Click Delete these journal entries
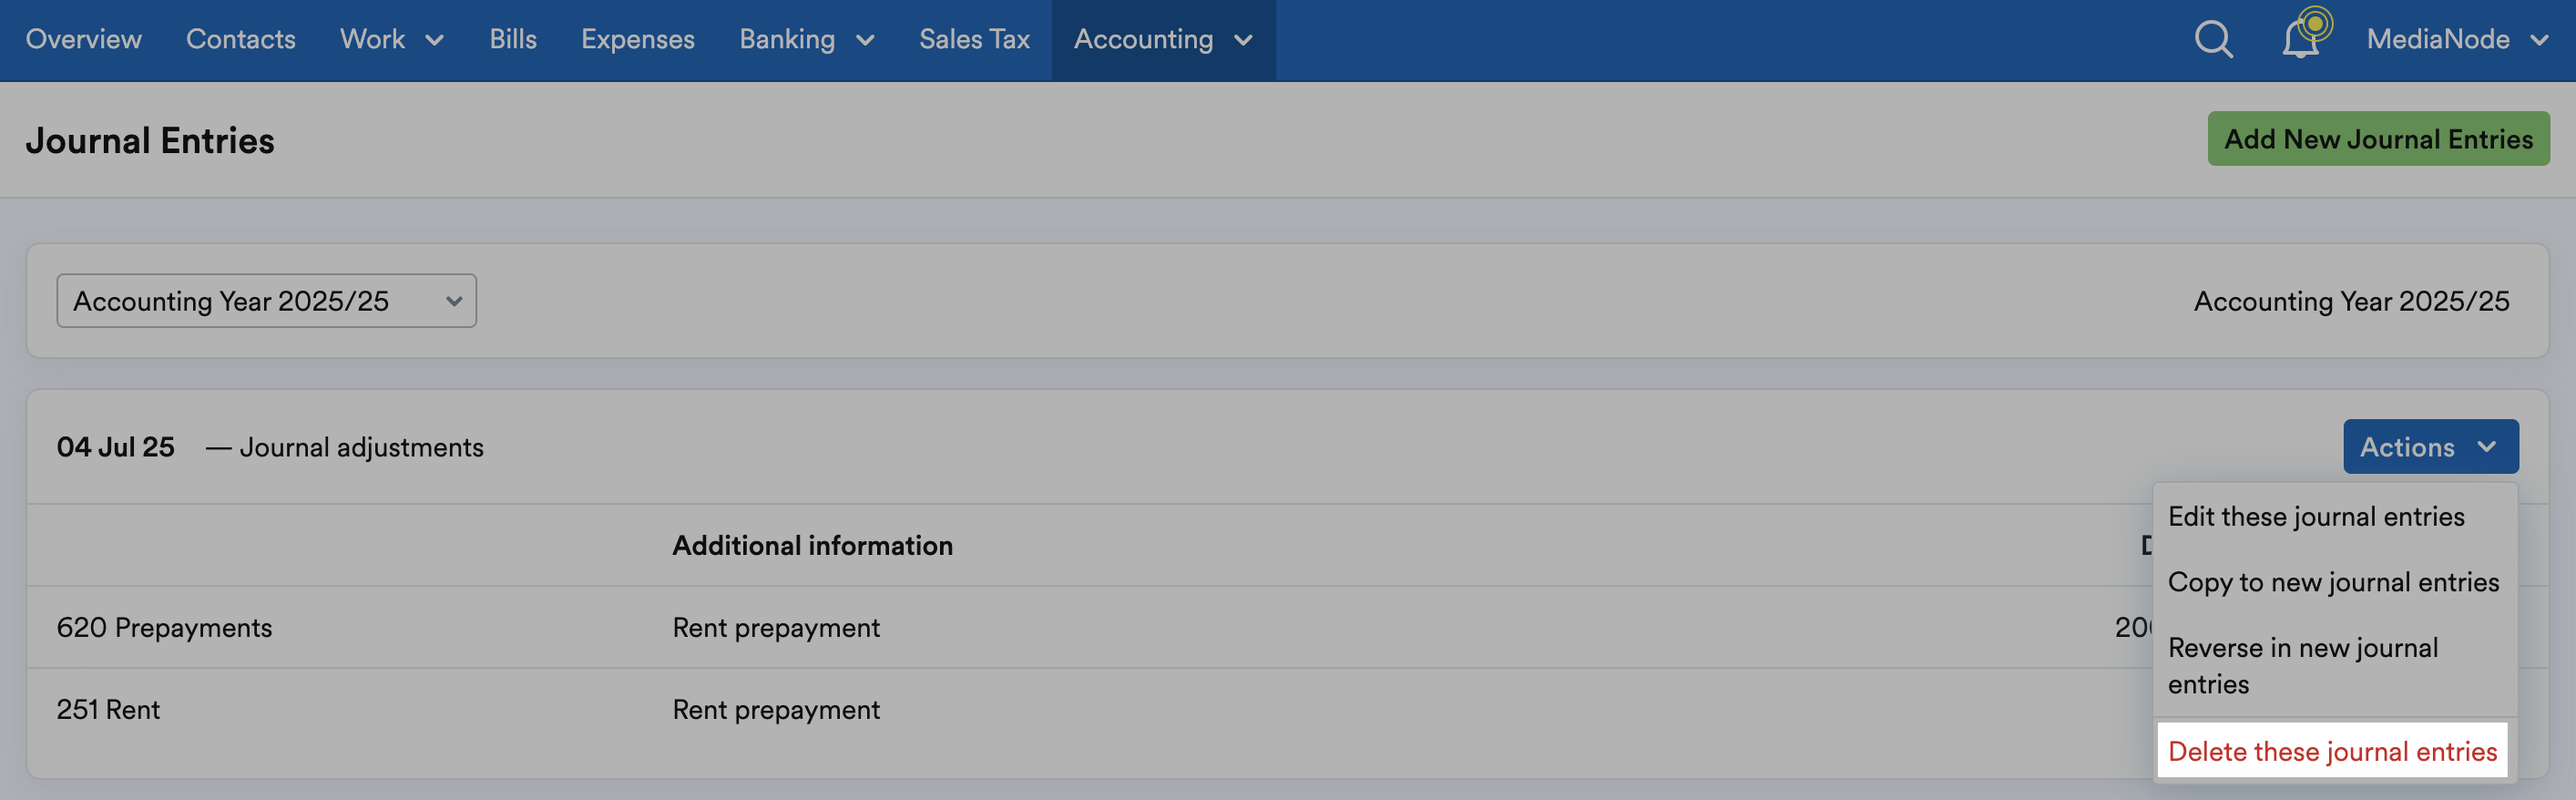The width and height of the screenshot is (2576, 800). coord(2332,751)
